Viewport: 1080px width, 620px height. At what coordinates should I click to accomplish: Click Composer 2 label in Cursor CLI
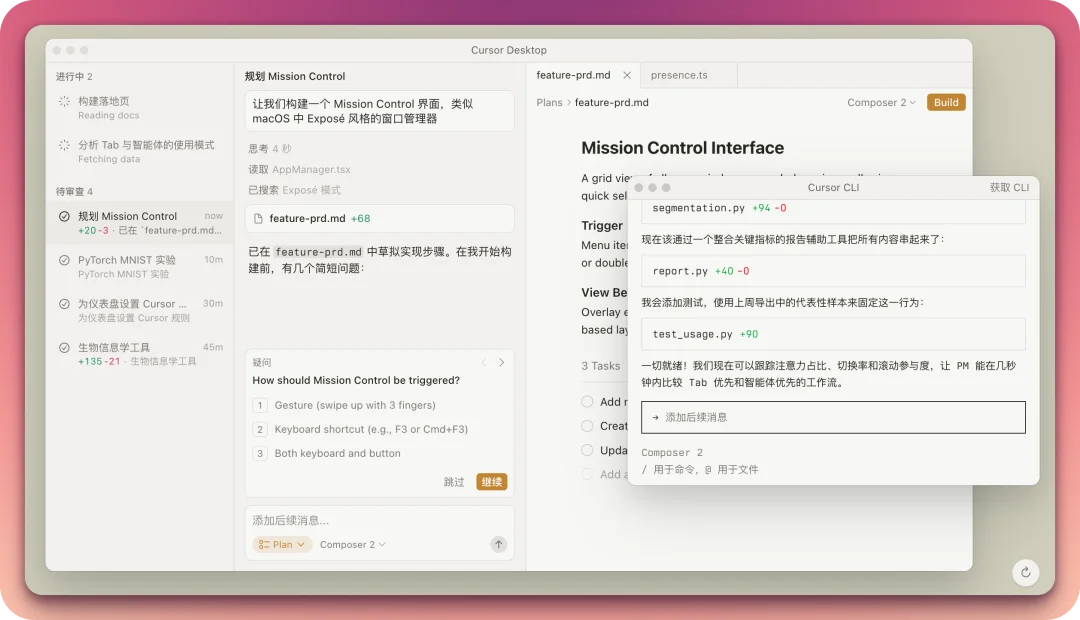(672, 453)
